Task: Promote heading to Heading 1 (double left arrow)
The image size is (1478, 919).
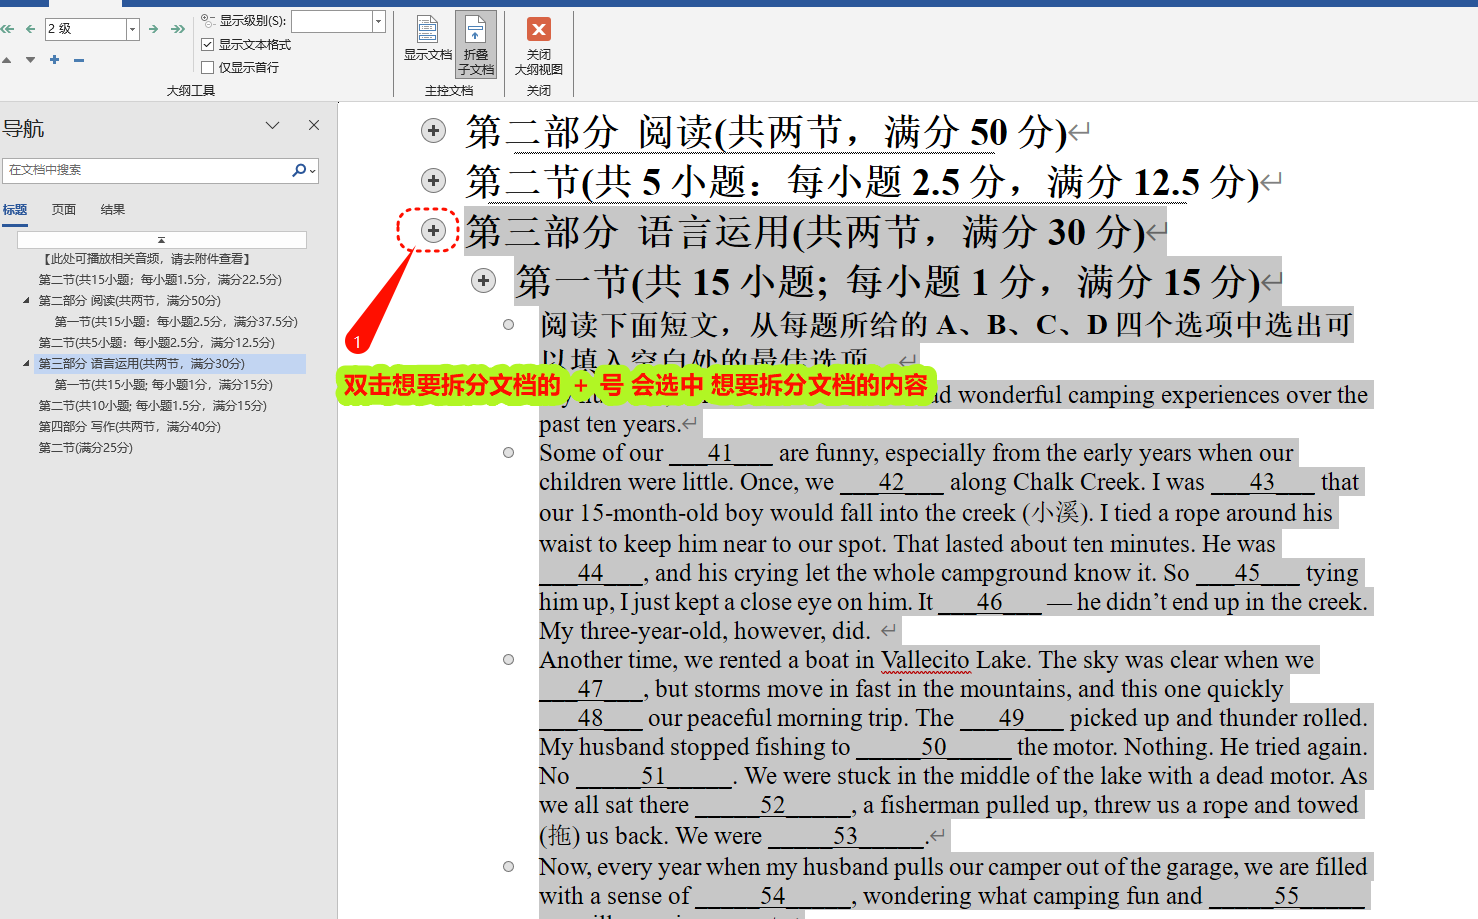Action: tap(8, 29)
